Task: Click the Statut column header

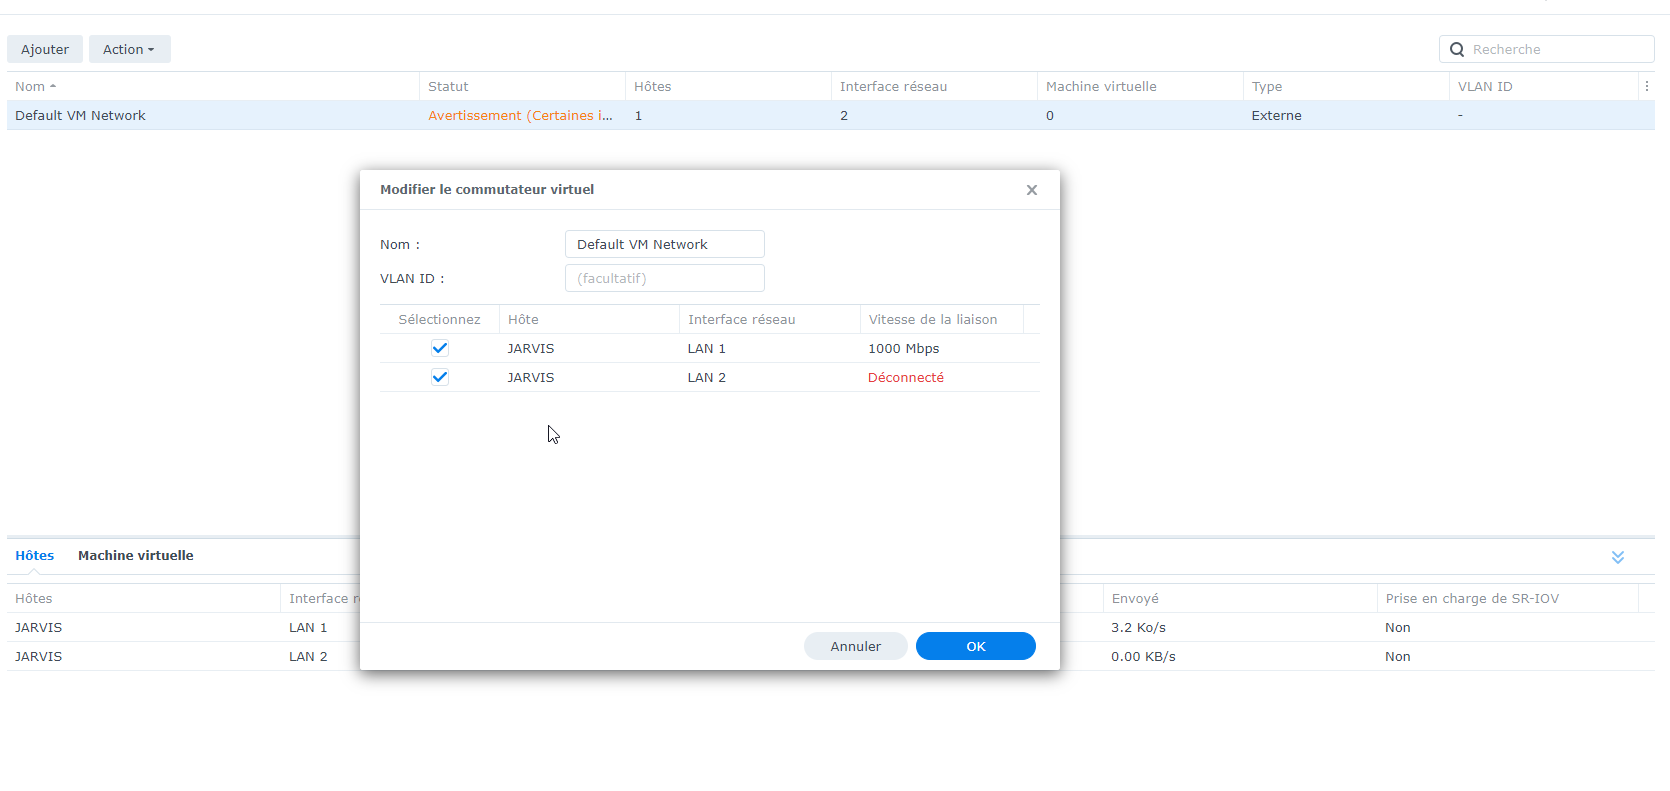Action: (x=448, y=87)
